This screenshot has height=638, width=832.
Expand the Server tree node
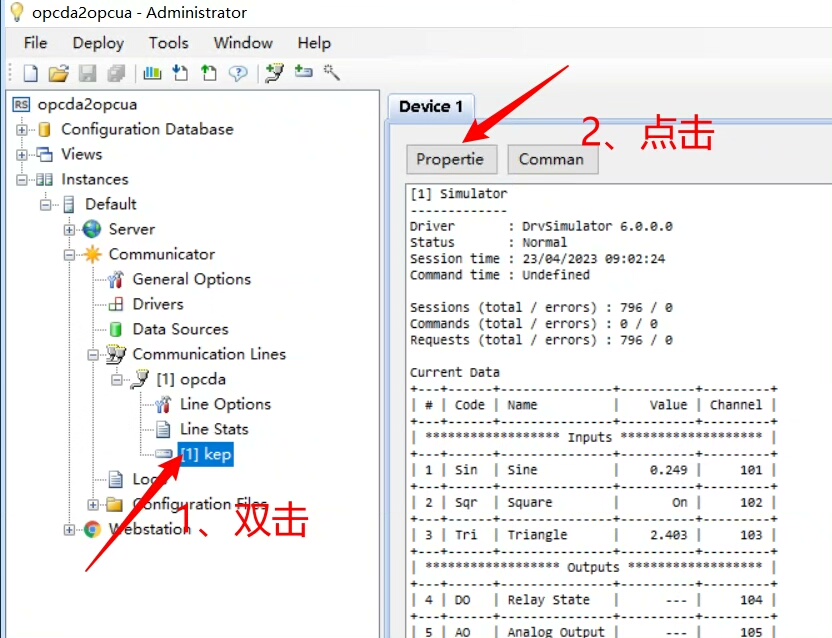[70, 230]
